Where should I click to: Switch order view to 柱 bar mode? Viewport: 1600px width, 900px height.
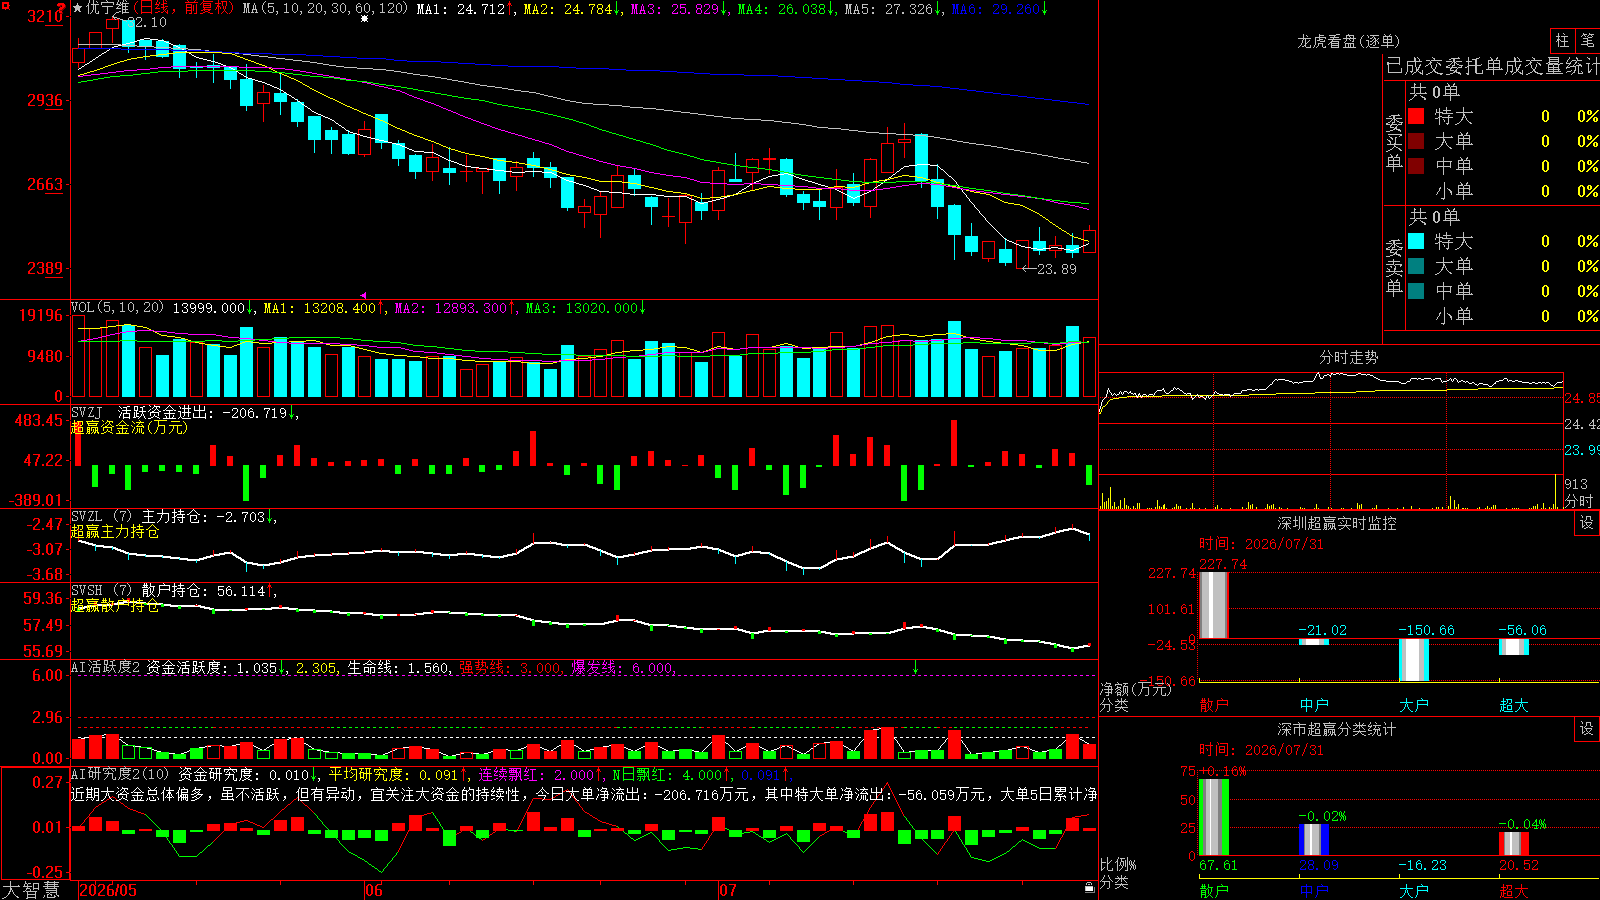[x=1562, y=41]
